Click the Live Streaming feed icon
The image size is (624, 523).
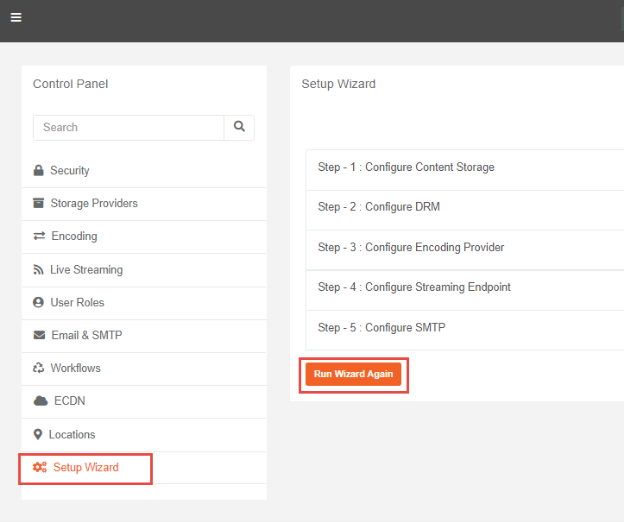point(39,270)
